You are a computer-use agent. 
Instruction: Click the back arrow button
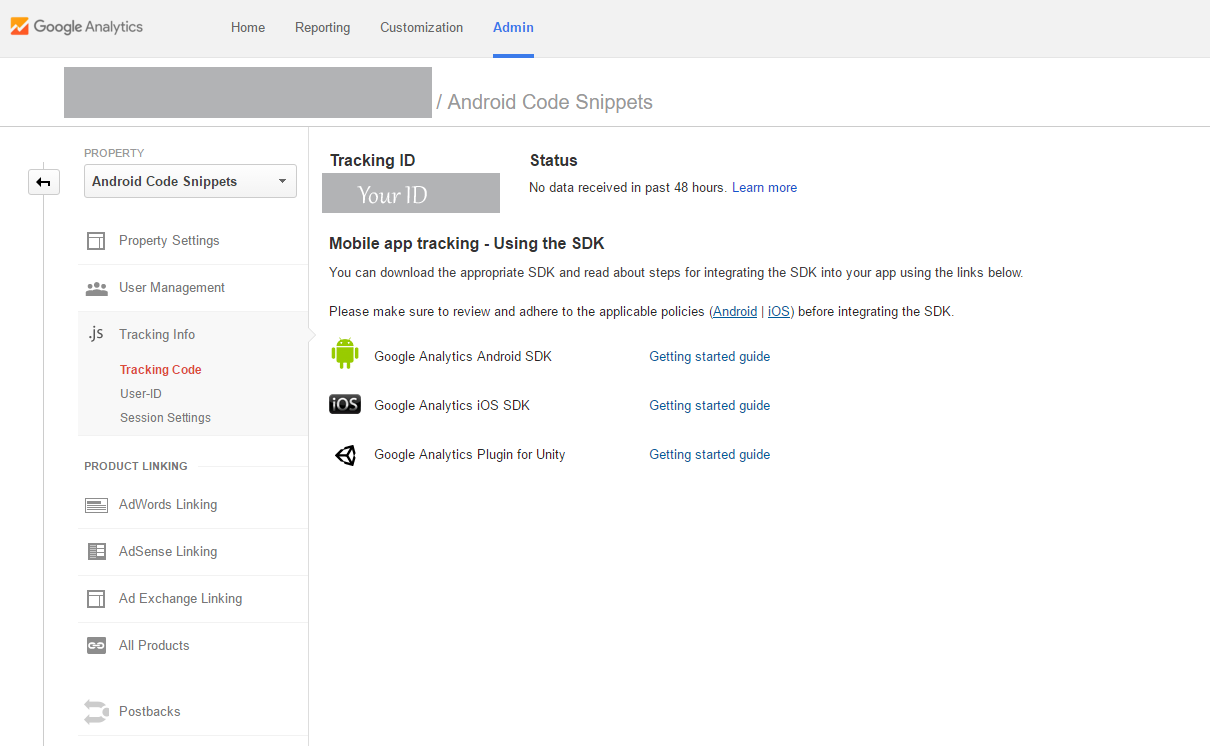pos(44,182)
